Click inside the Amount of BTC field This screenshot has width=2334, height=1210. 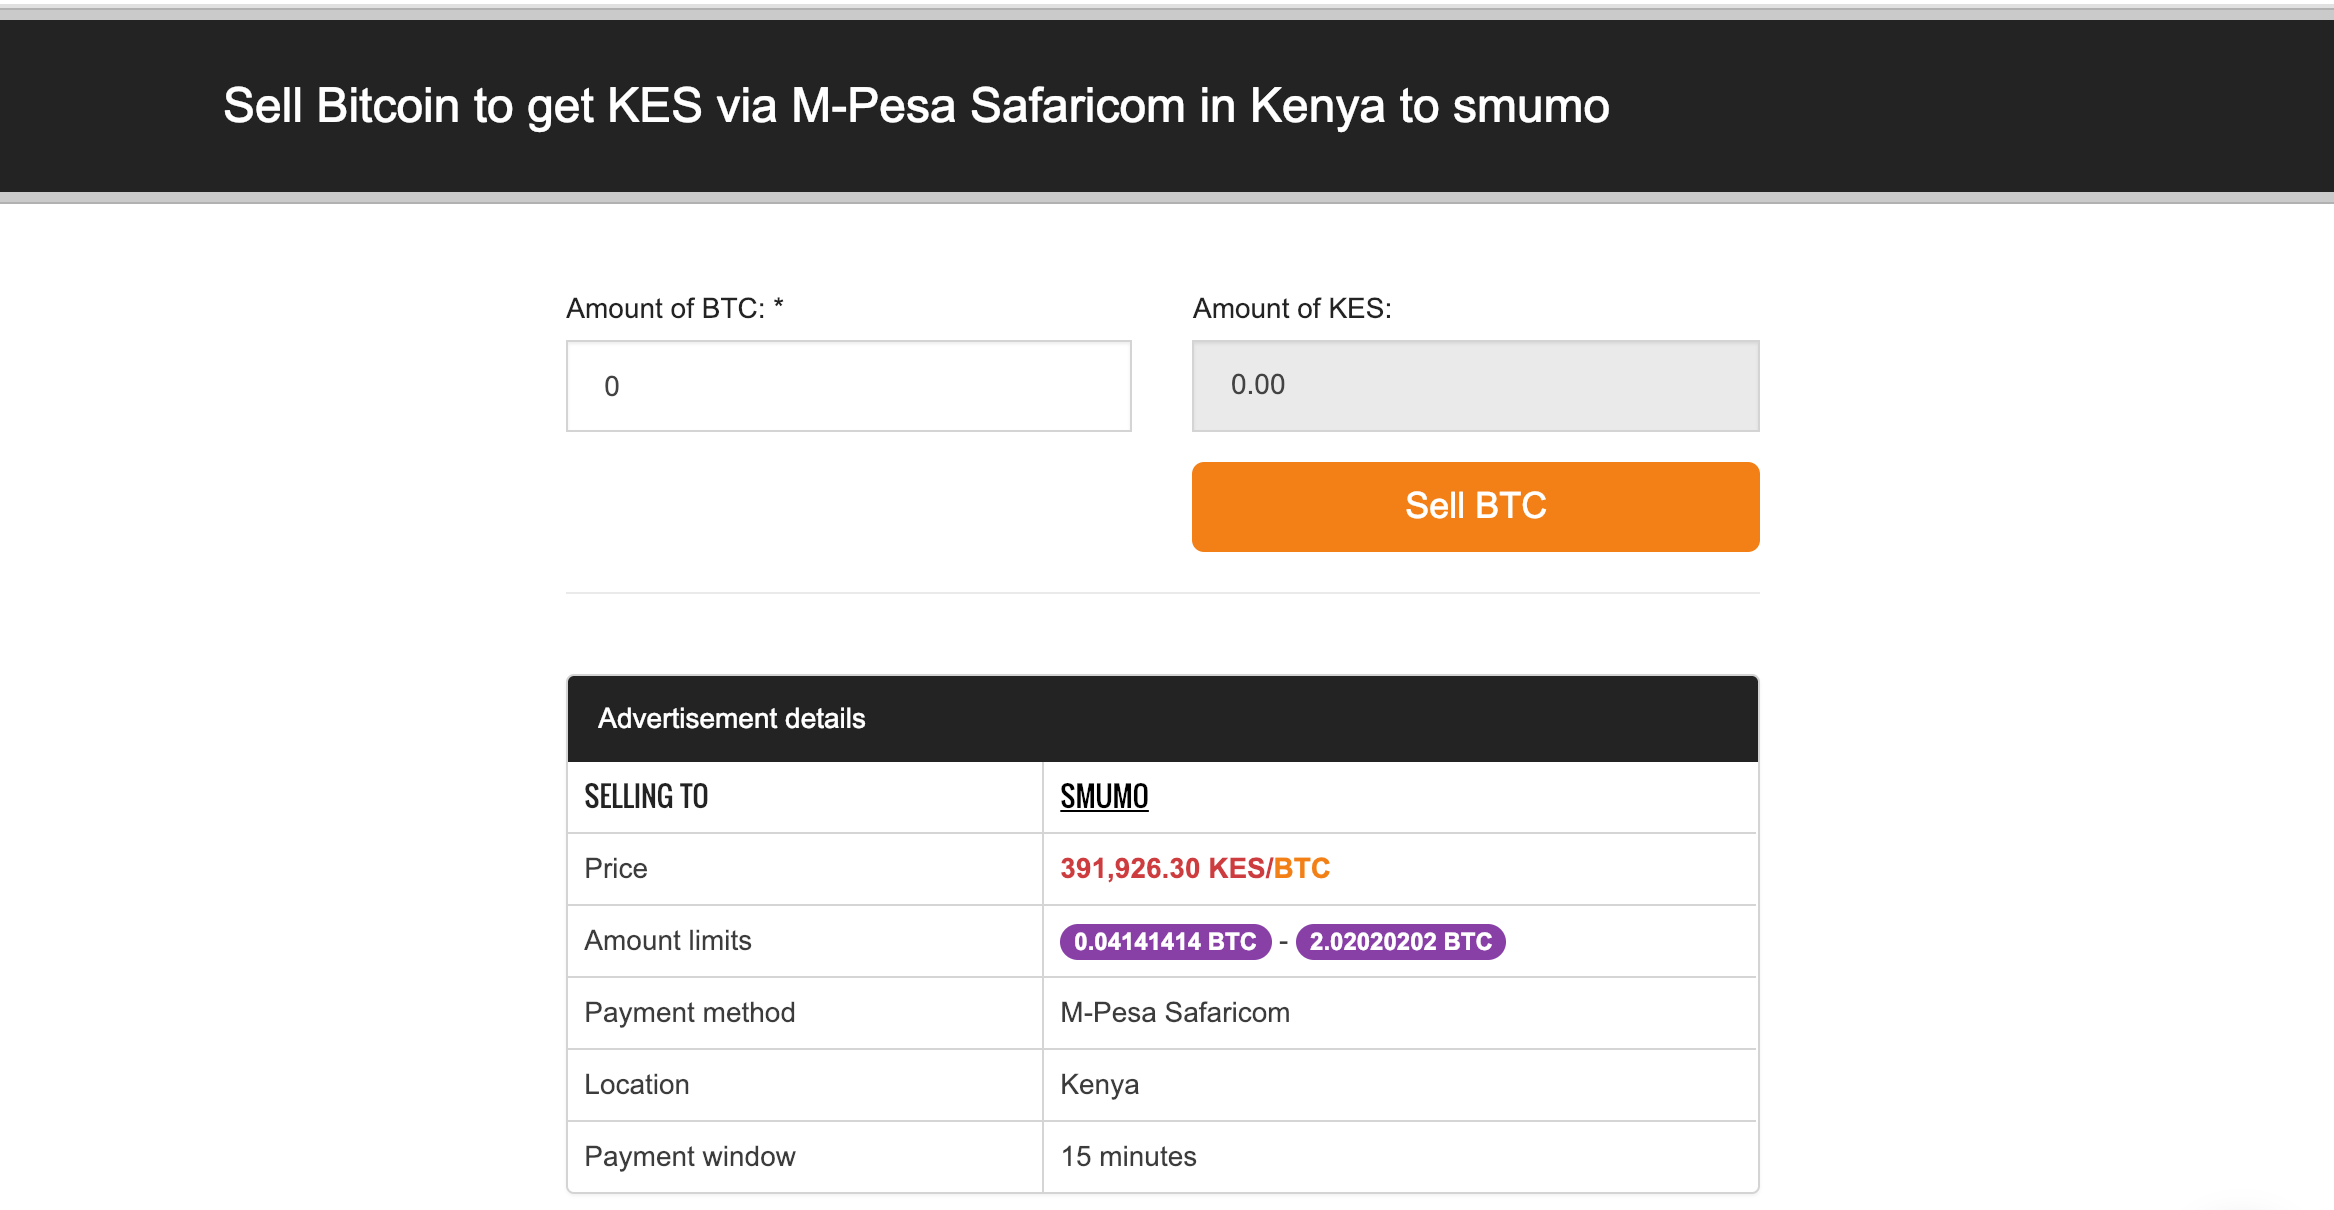(x=848, y=386)
